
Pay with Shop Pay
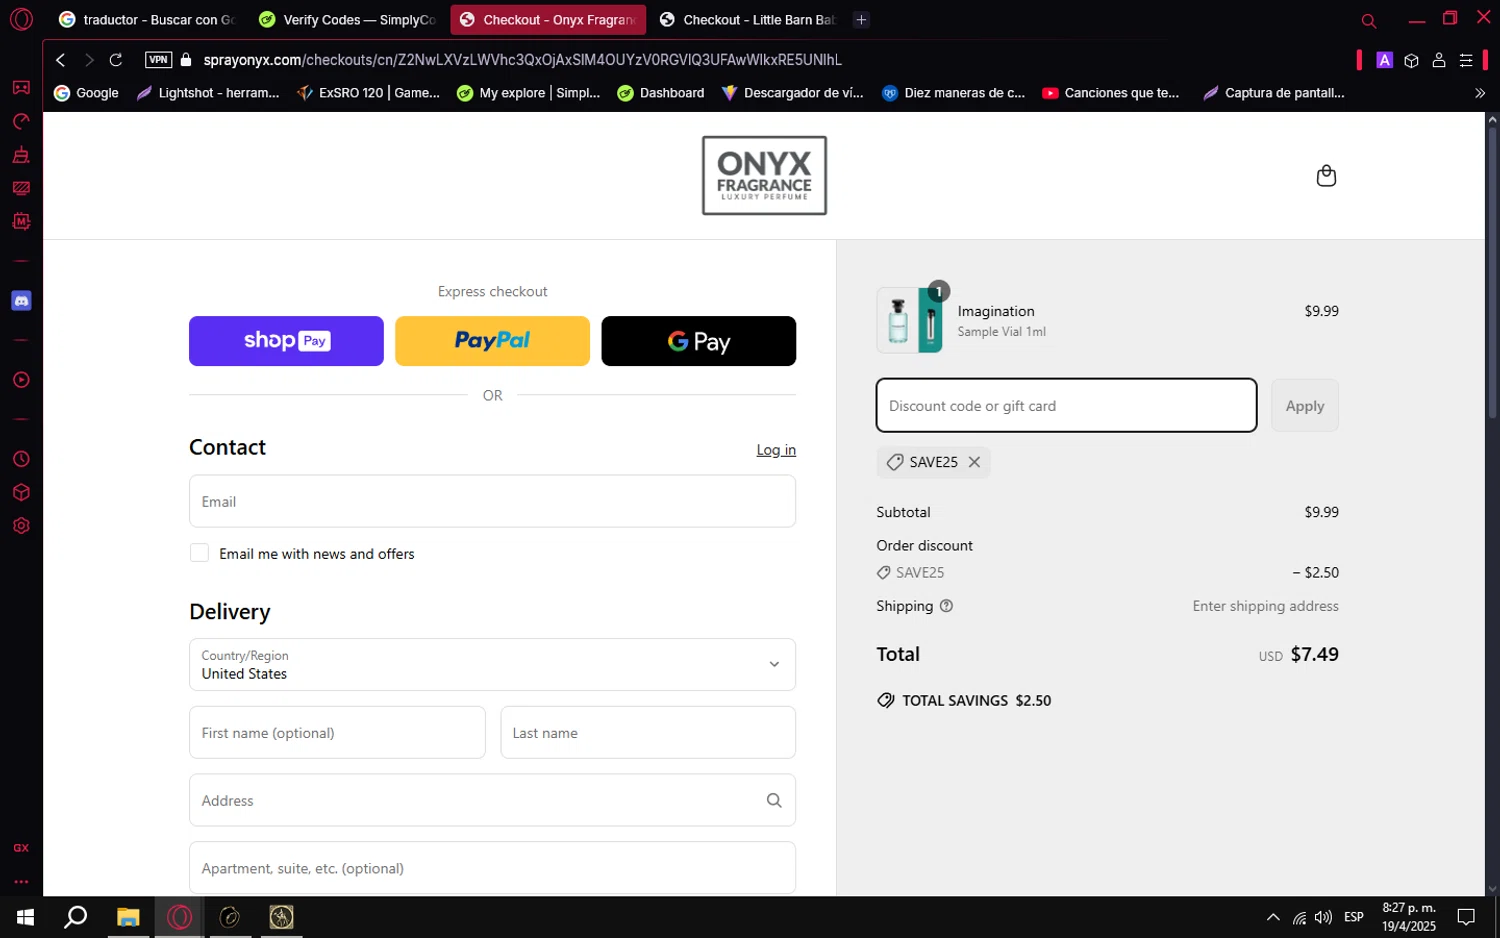pos(286,341)
